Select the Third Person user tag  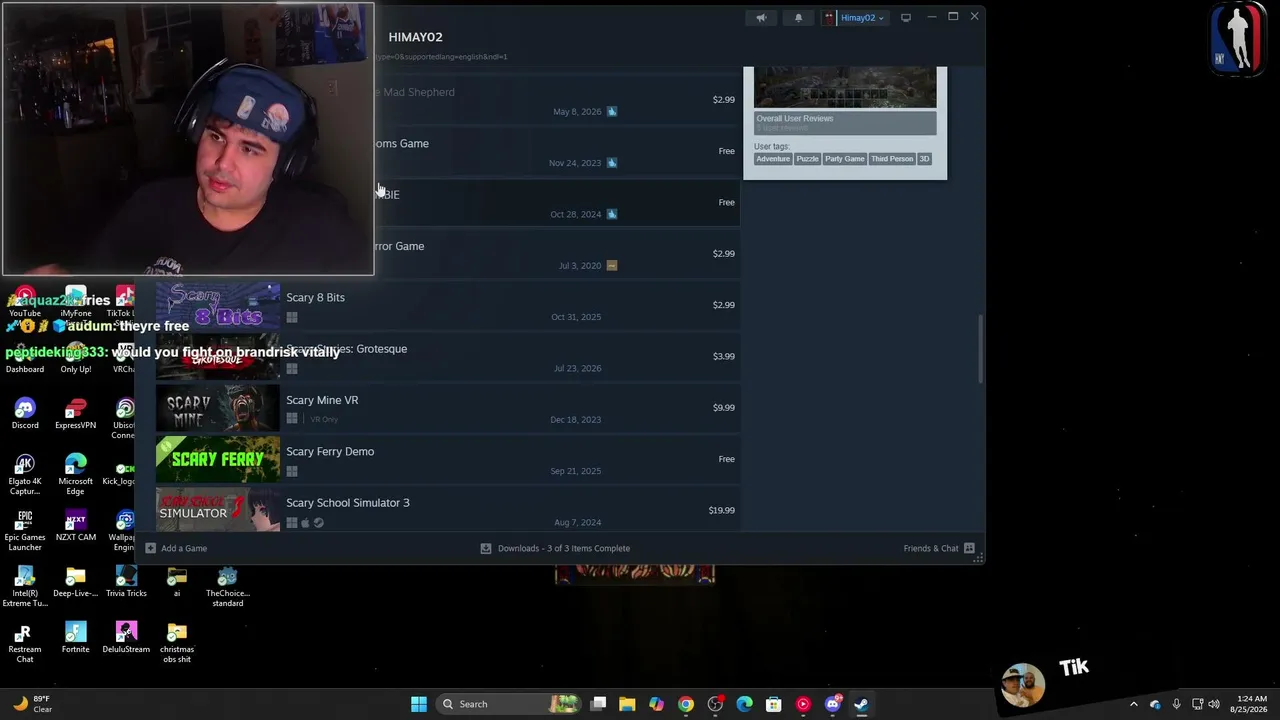click(x=892, y=159)
